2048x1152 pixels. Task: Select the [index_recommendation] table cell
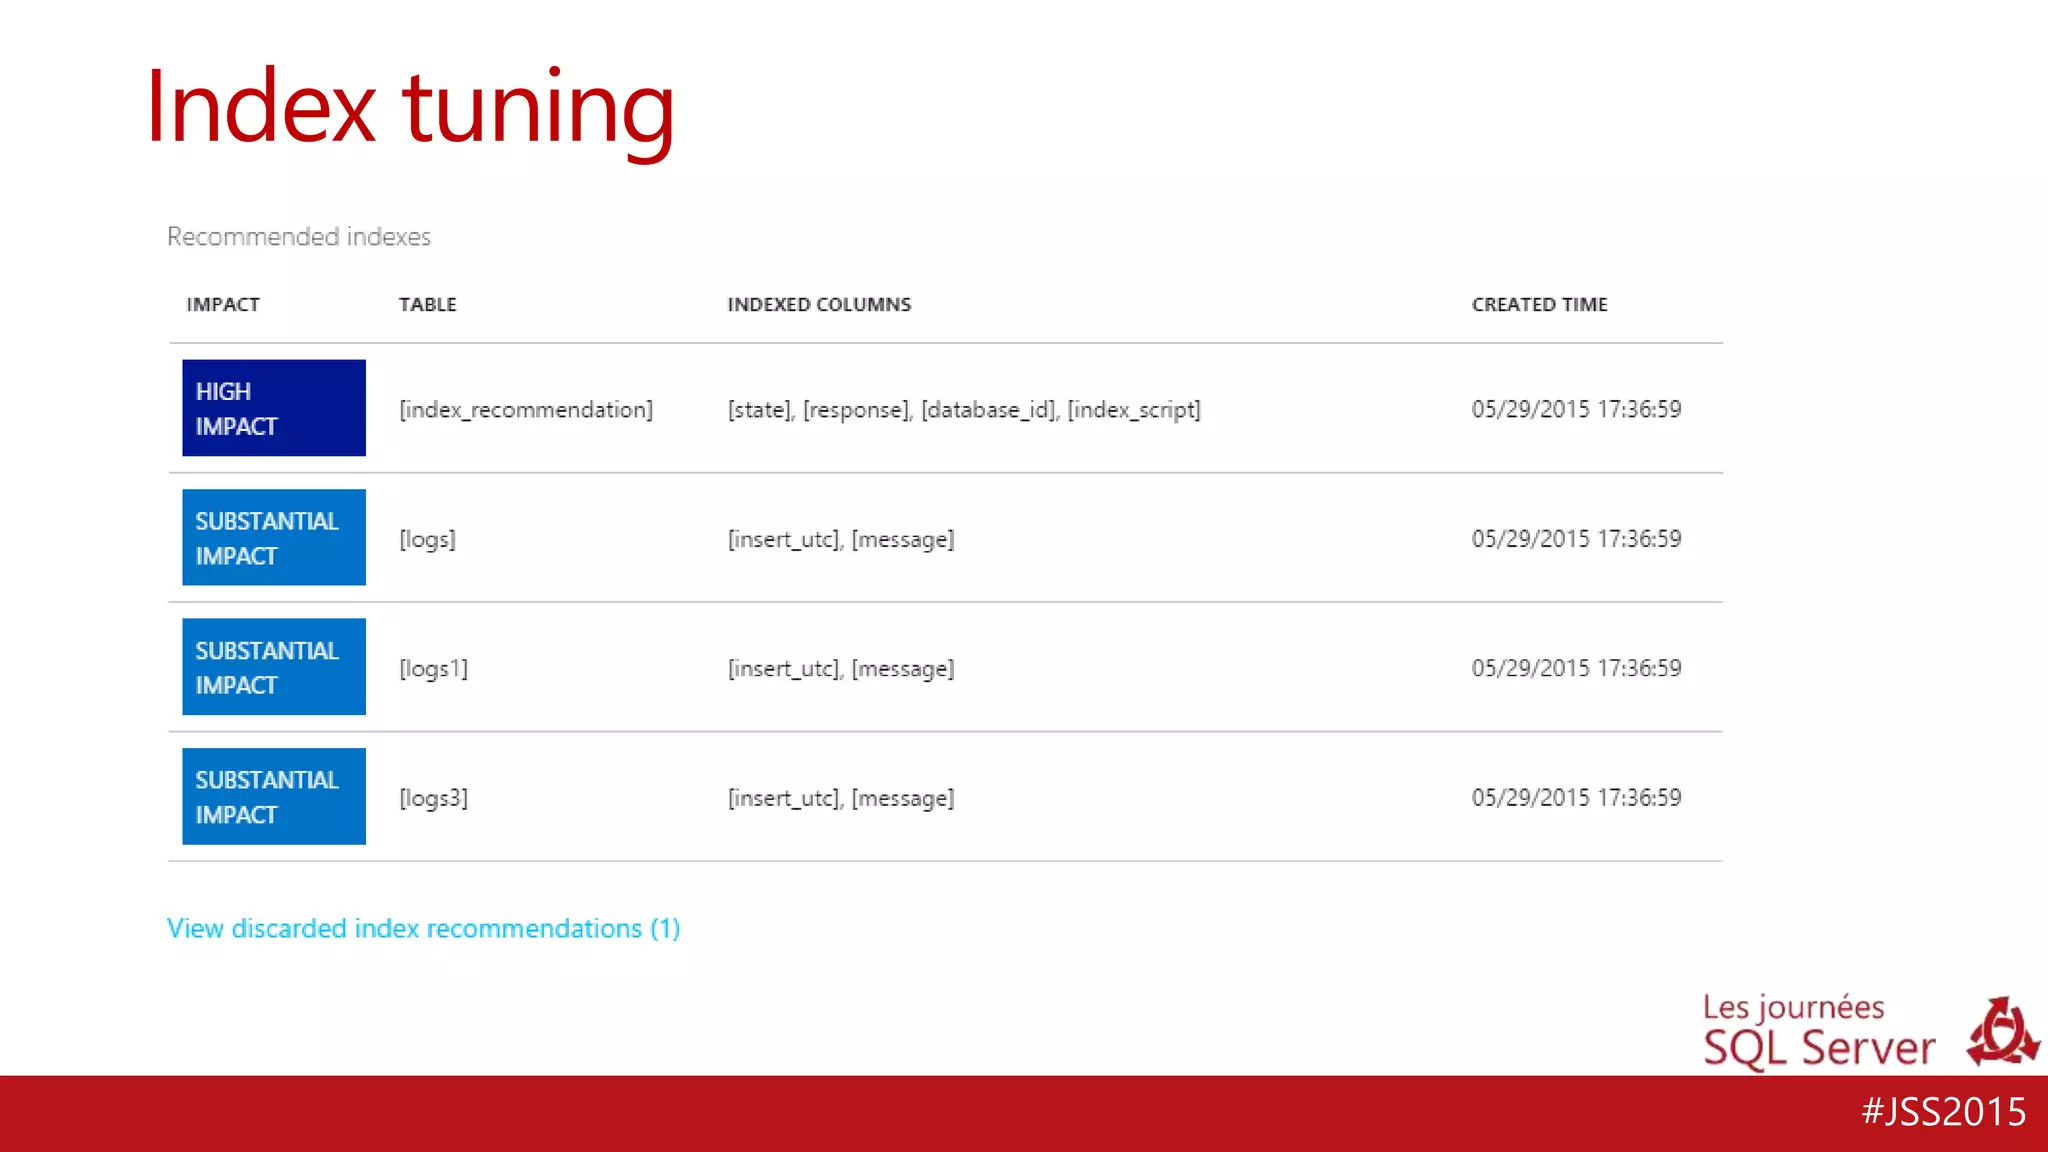526,410
